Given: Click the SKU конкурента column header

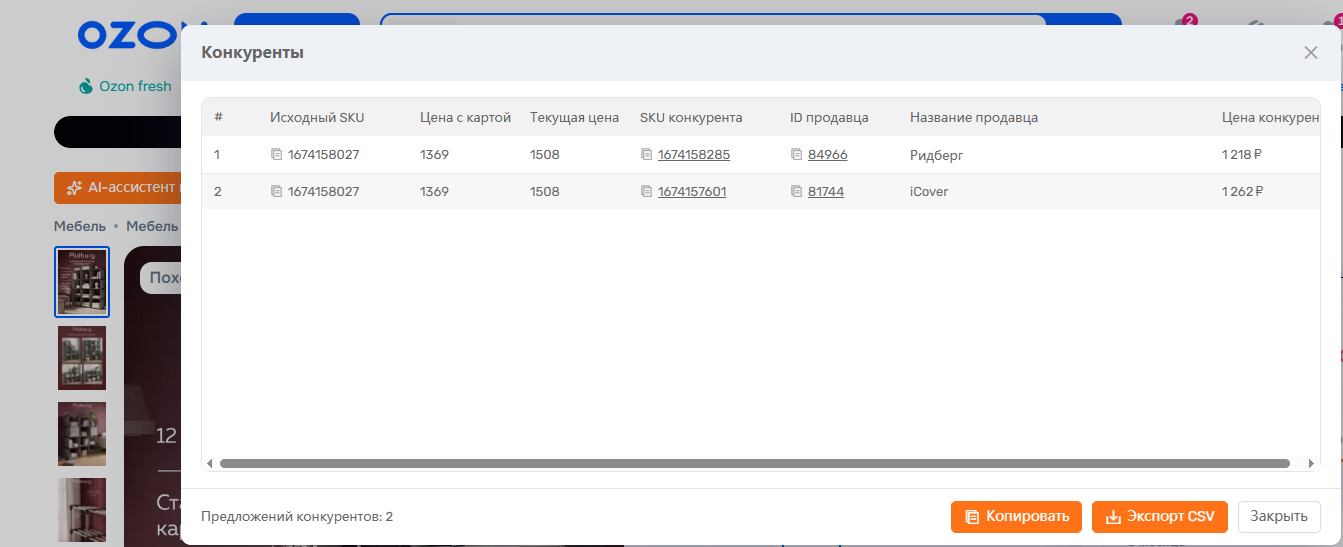Looking at the screenshot, I should coord(691,117).
